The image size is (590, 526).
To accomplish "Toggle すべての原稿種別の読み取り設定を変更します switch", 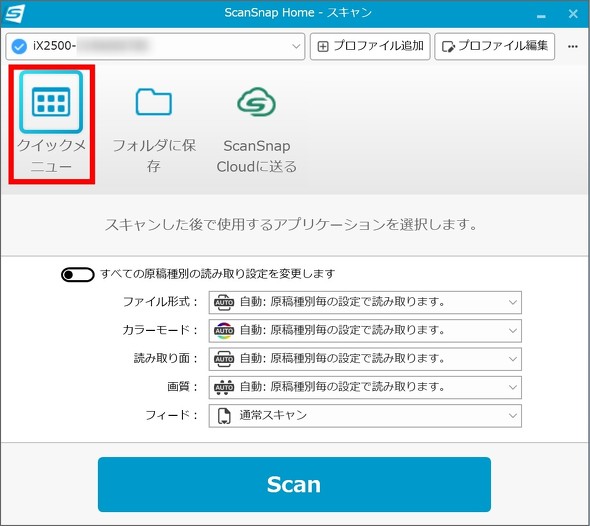I will pos(78,274).
